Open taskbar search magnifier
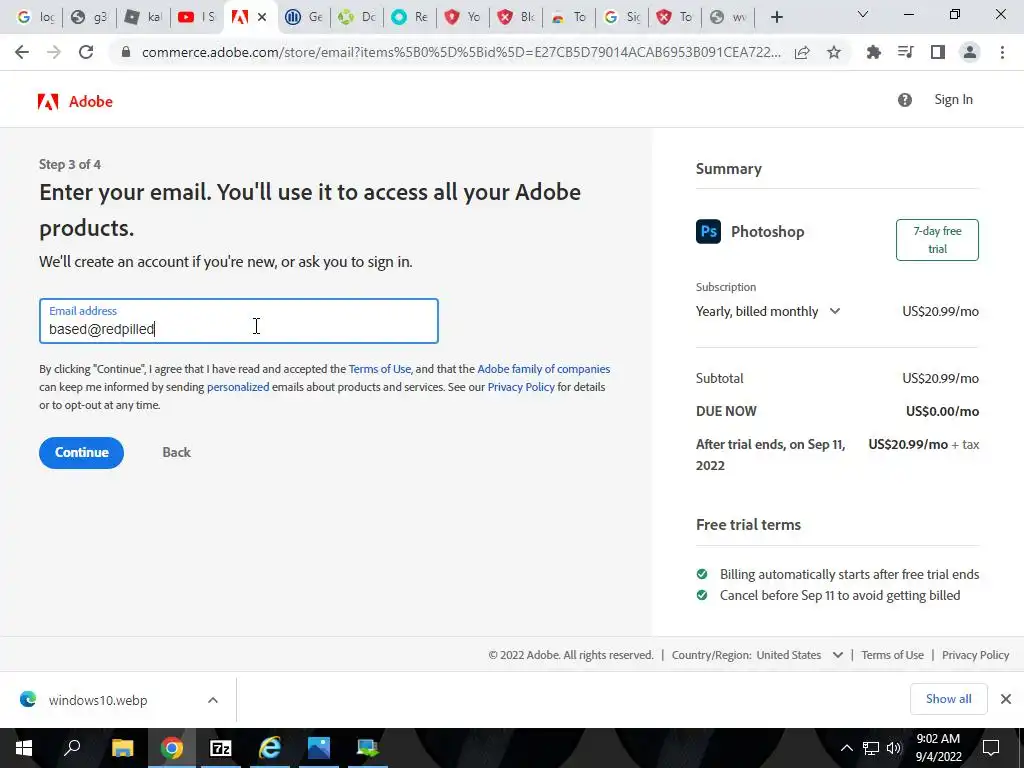 click(72, 748)
